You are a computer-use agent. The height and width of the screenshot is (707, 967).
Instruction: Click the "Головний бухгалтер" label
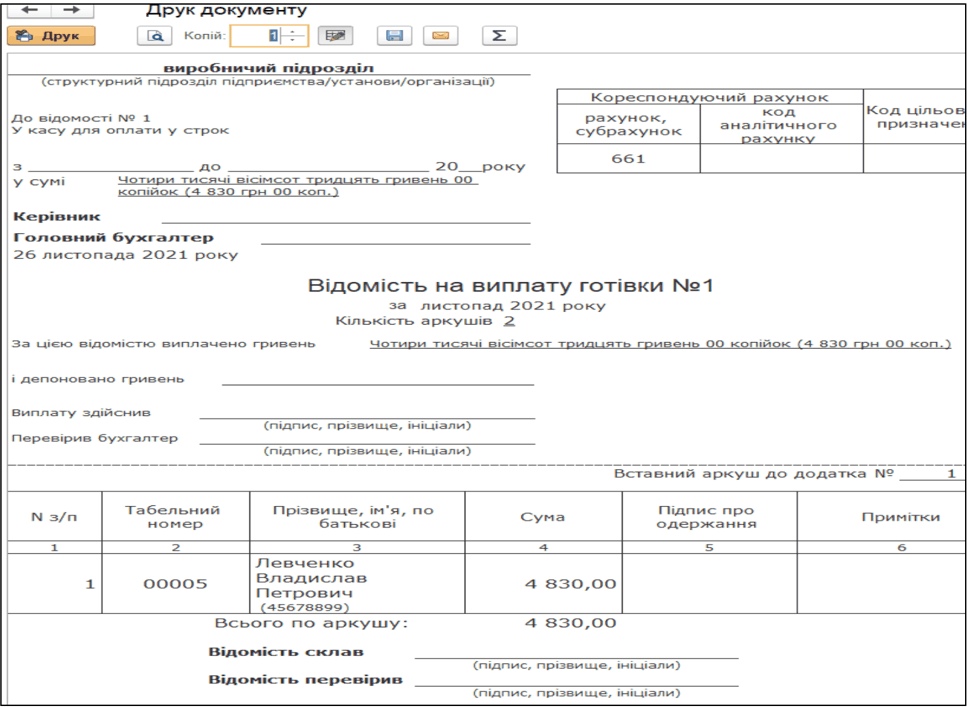coord(113,238)
